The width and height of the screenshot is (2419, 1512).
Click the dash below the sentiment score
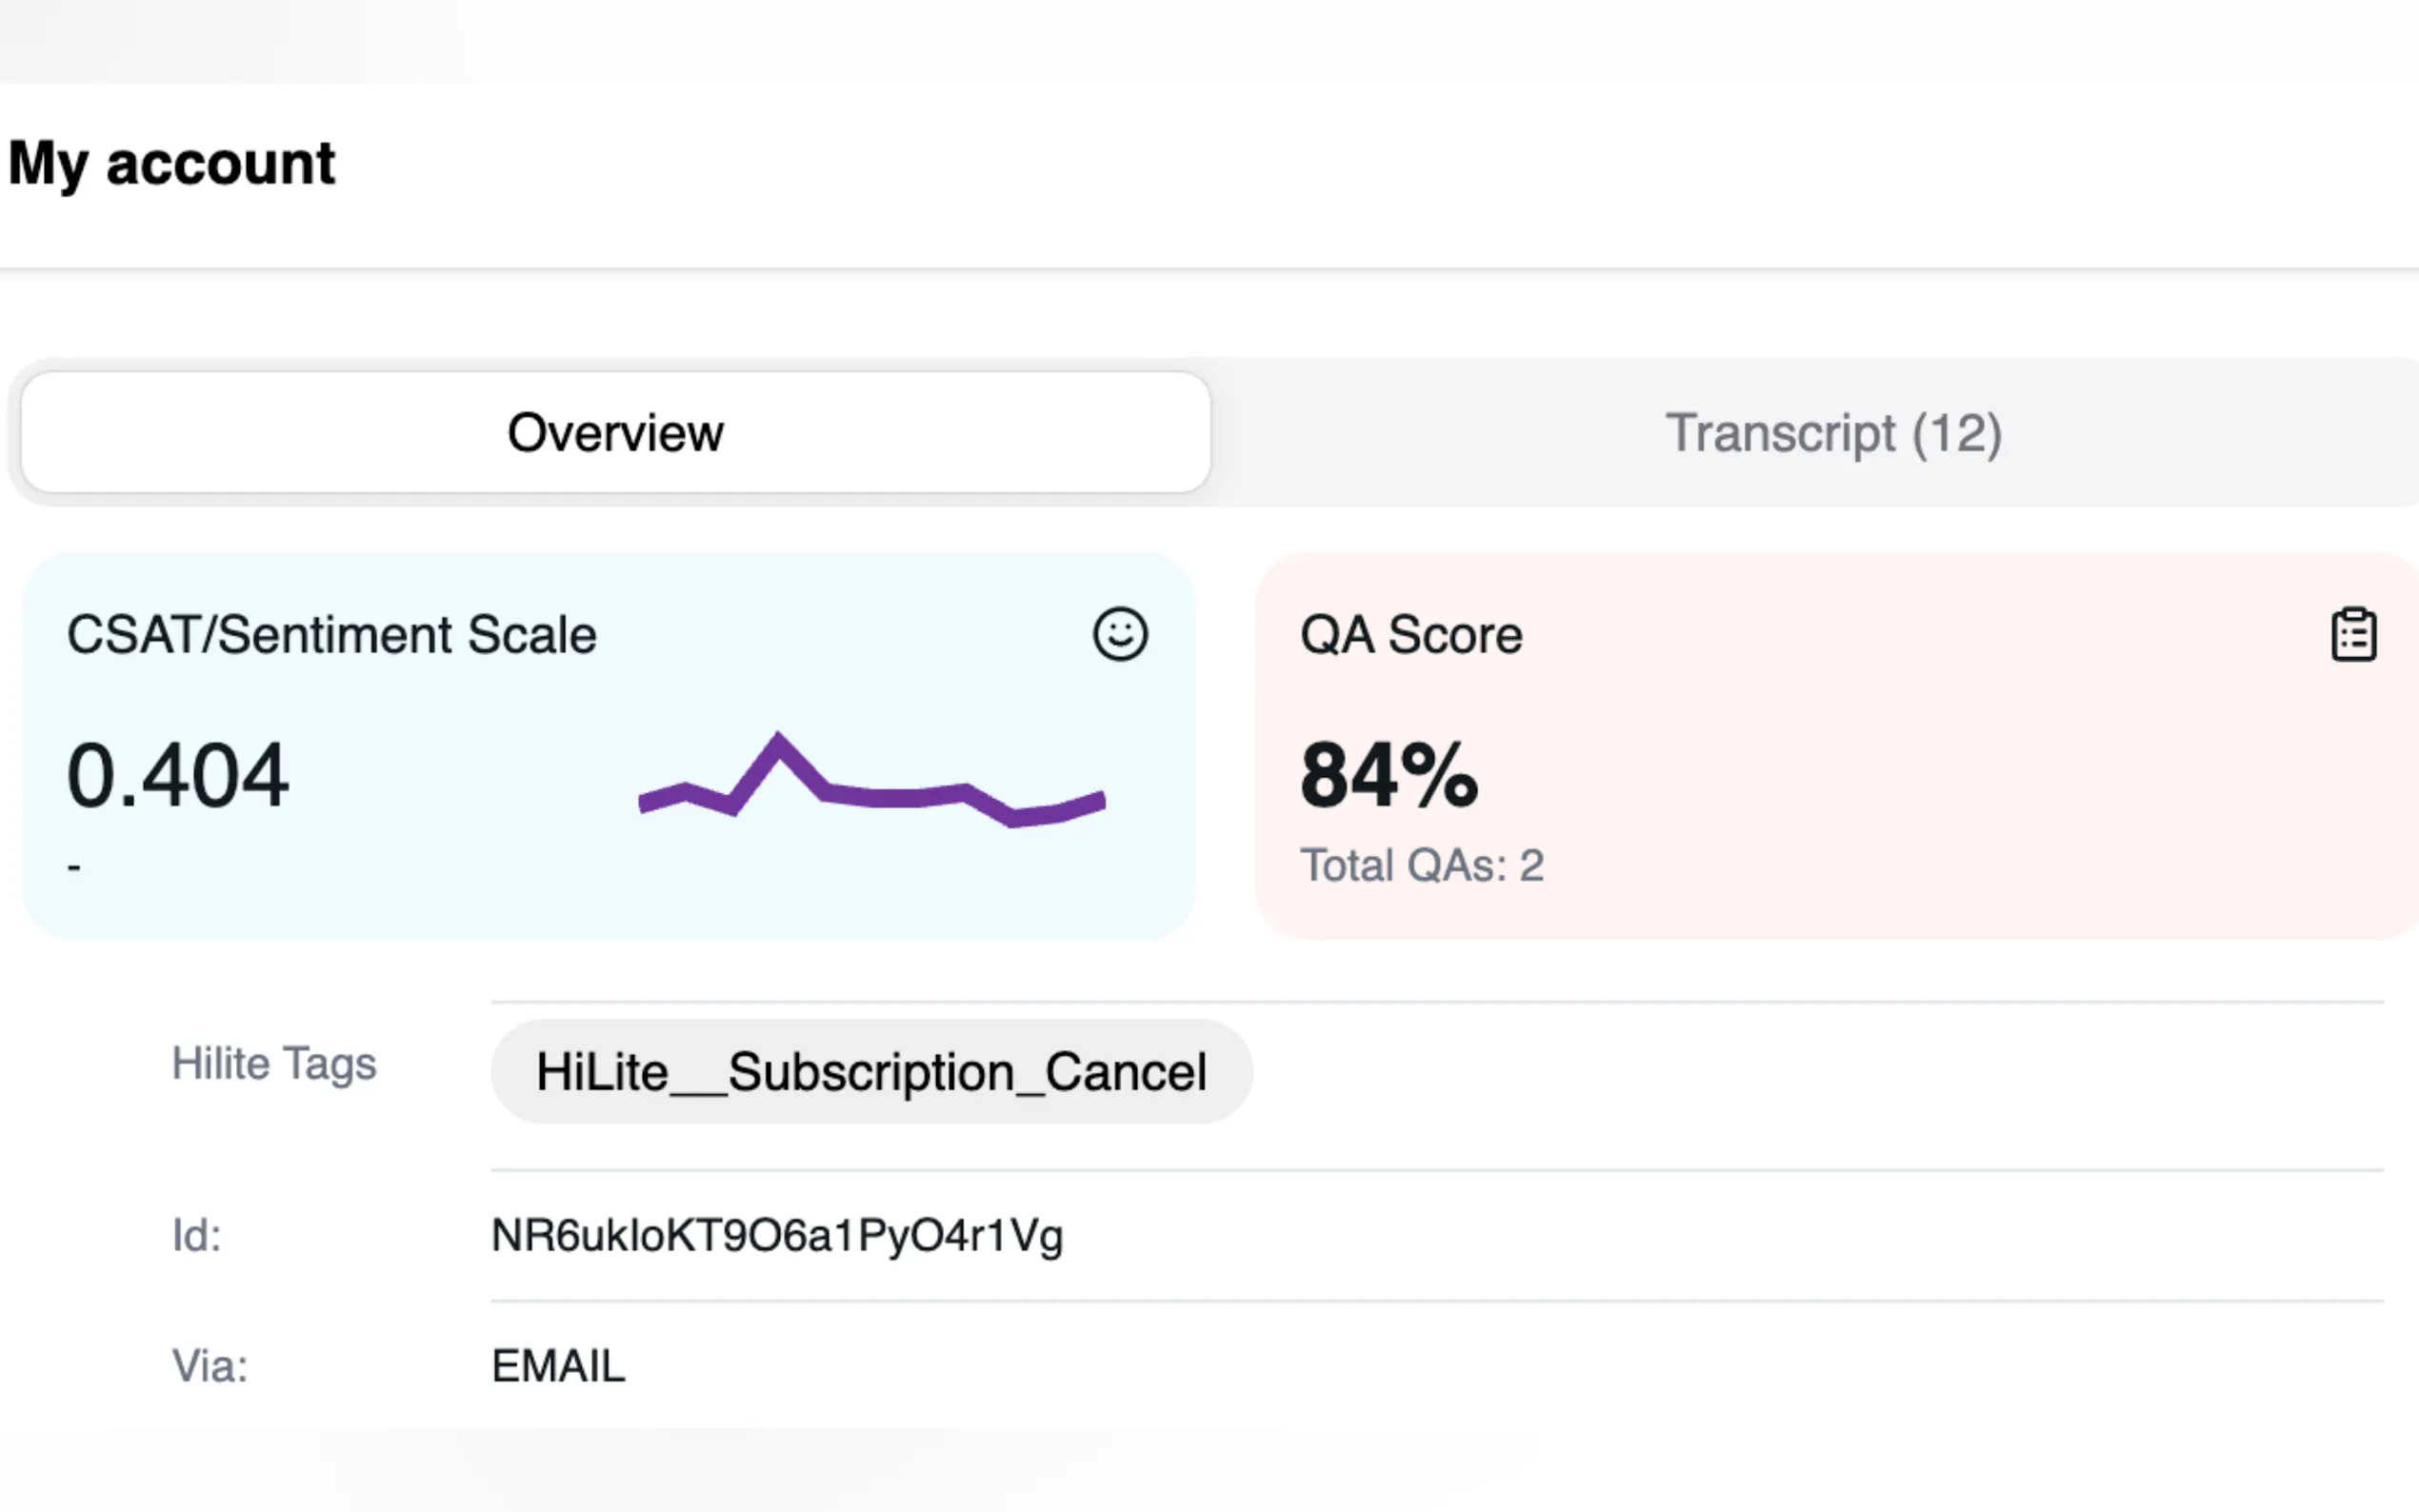[74, 866]
